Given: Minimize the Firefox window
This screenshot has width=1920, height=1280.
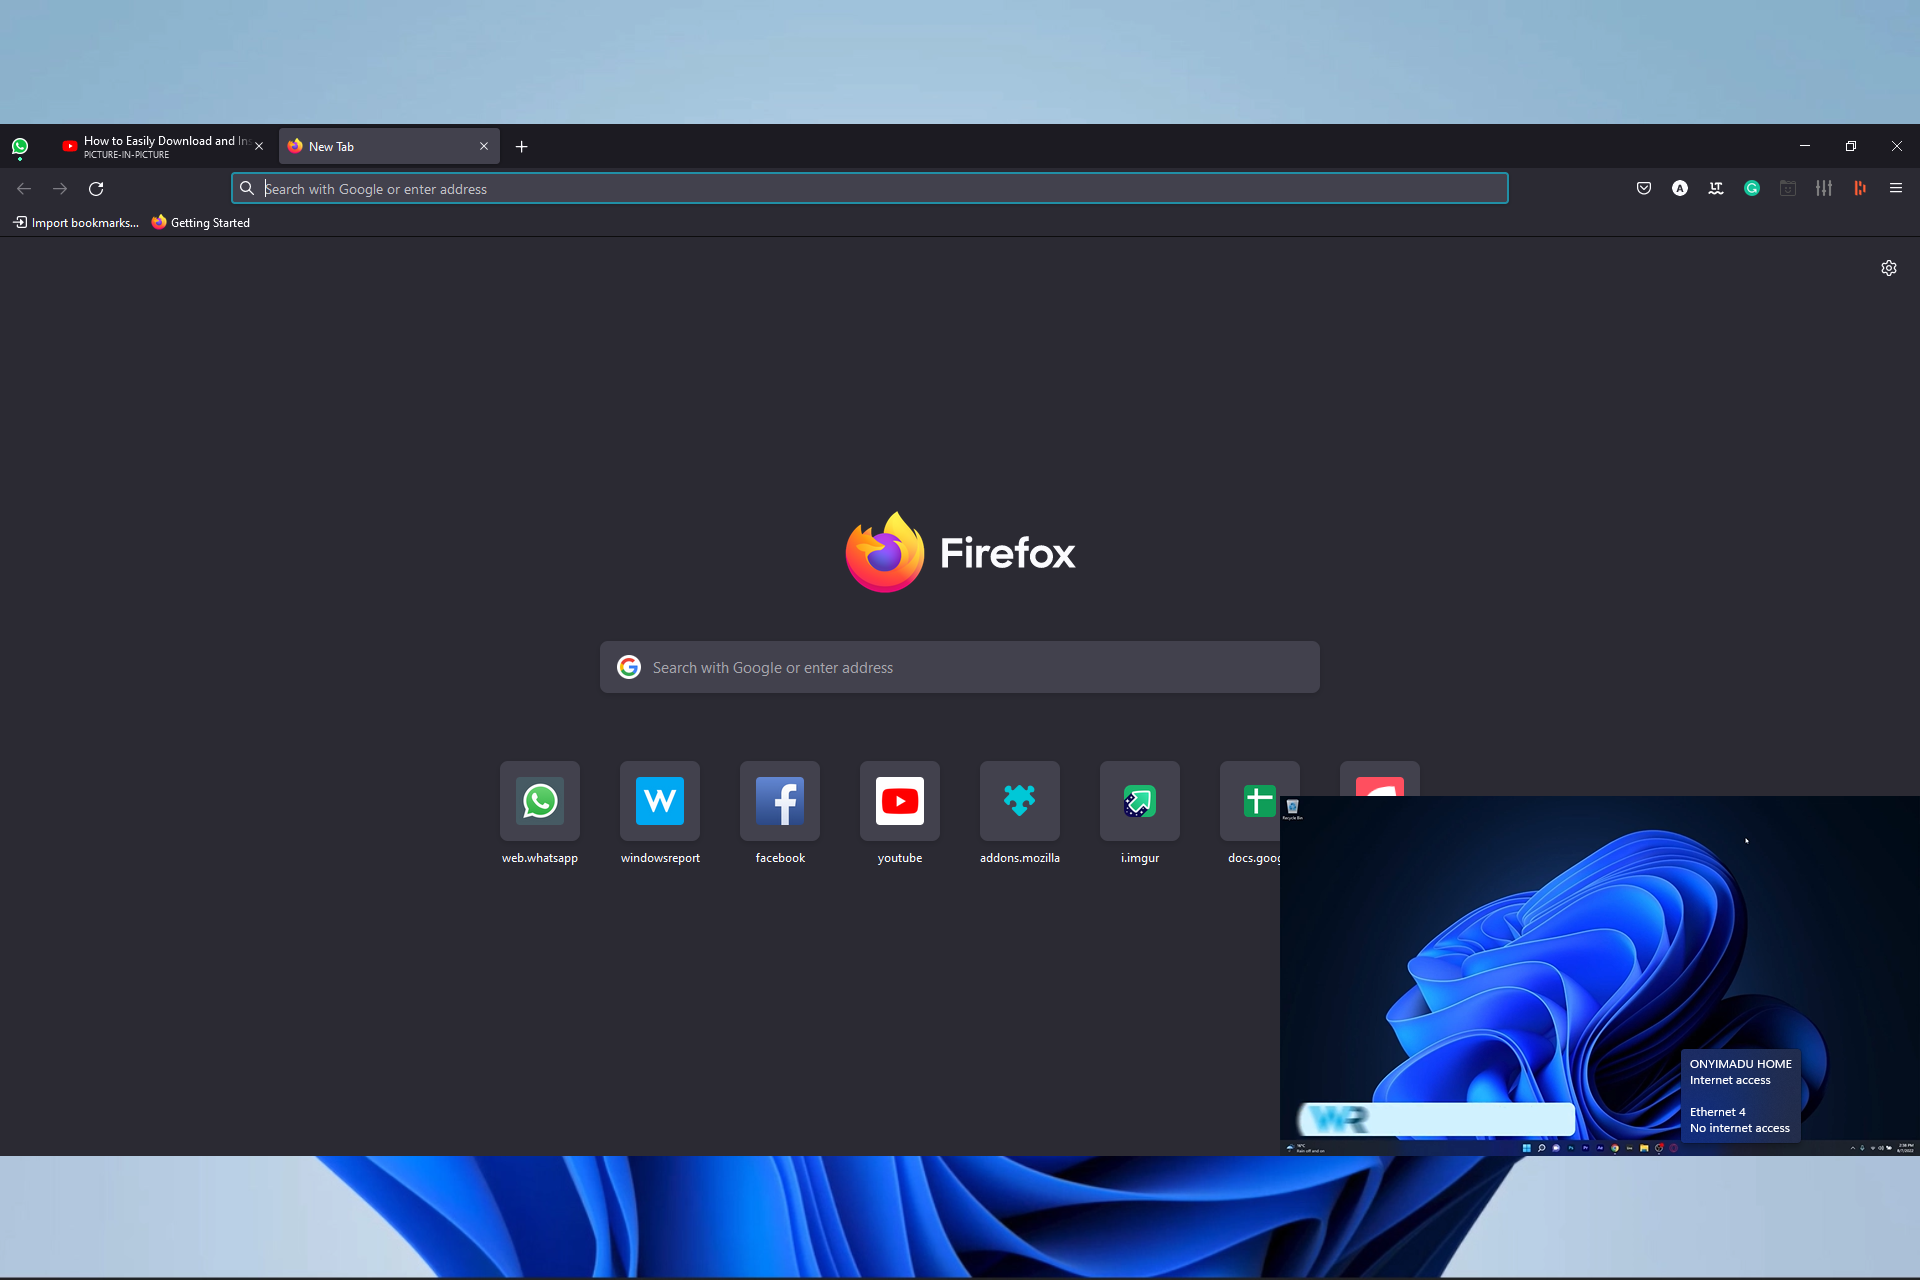Looking at the screenshot, I should pyautogui.click(x=1805, y=147).
